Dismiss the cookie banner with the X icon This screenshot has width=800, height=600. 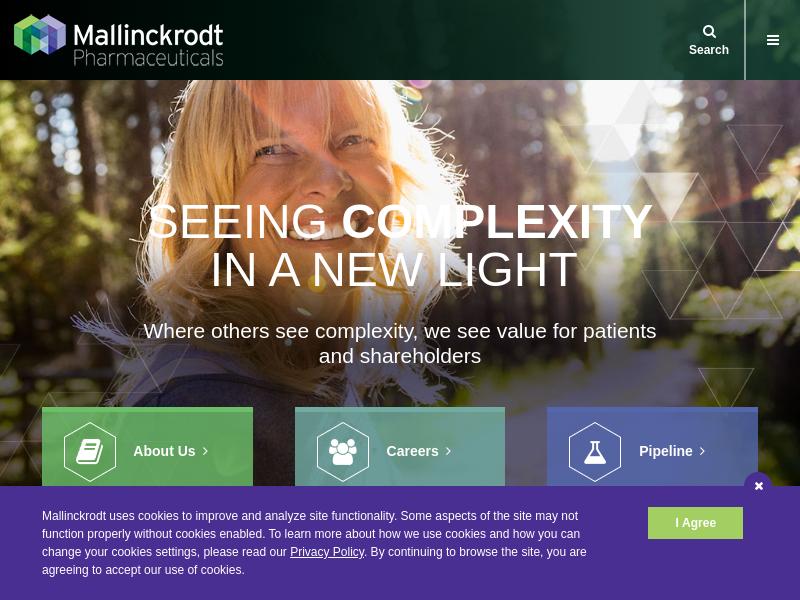(x=759, y=486)
